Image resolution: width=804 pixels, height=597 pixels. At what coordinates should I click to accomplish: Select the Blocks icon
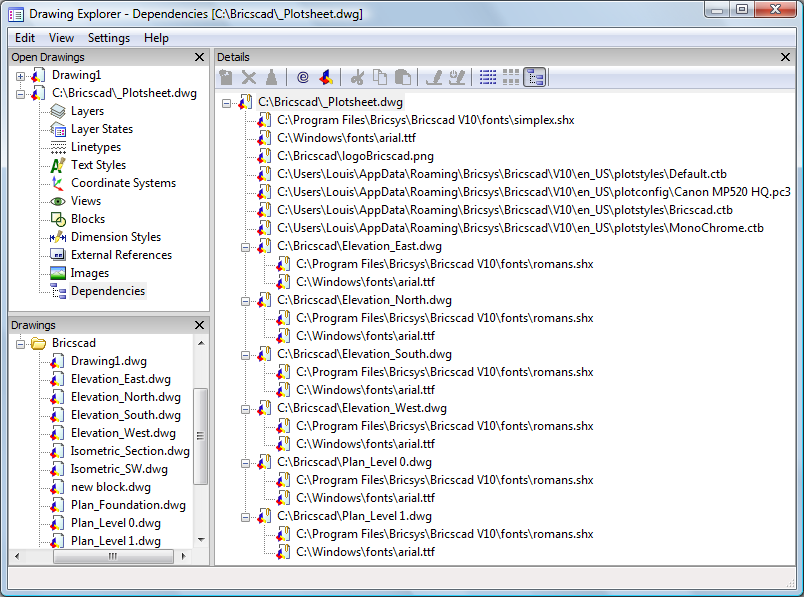pos(58,219)
